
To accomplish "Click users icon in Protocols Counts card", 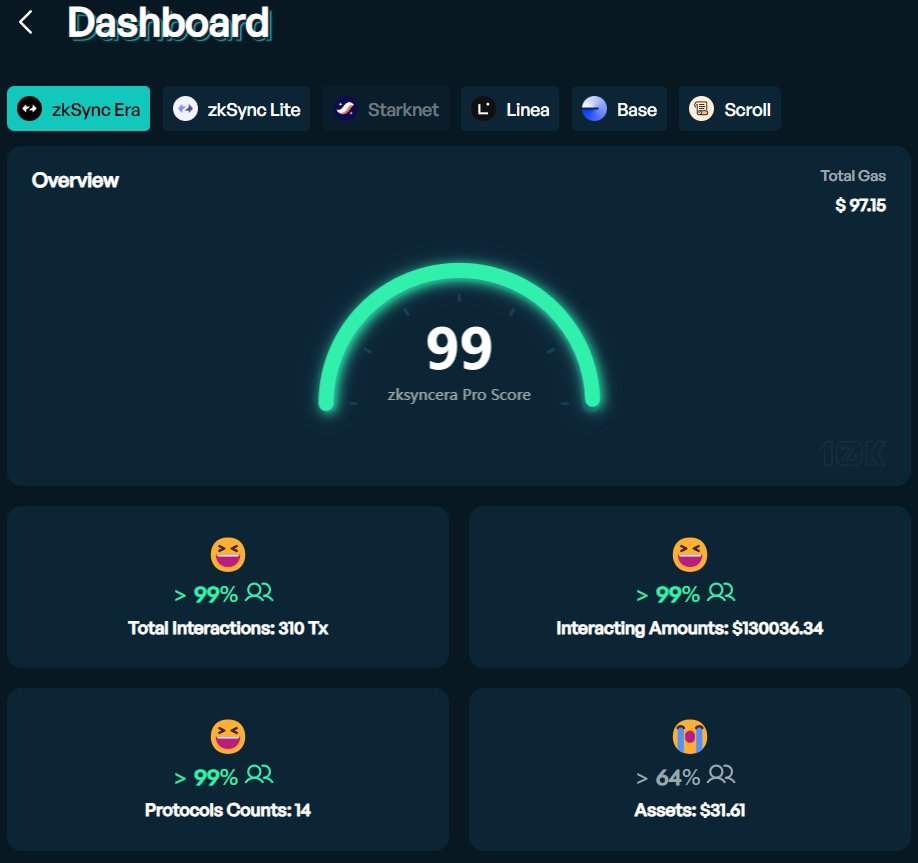I will click(259, 775).
